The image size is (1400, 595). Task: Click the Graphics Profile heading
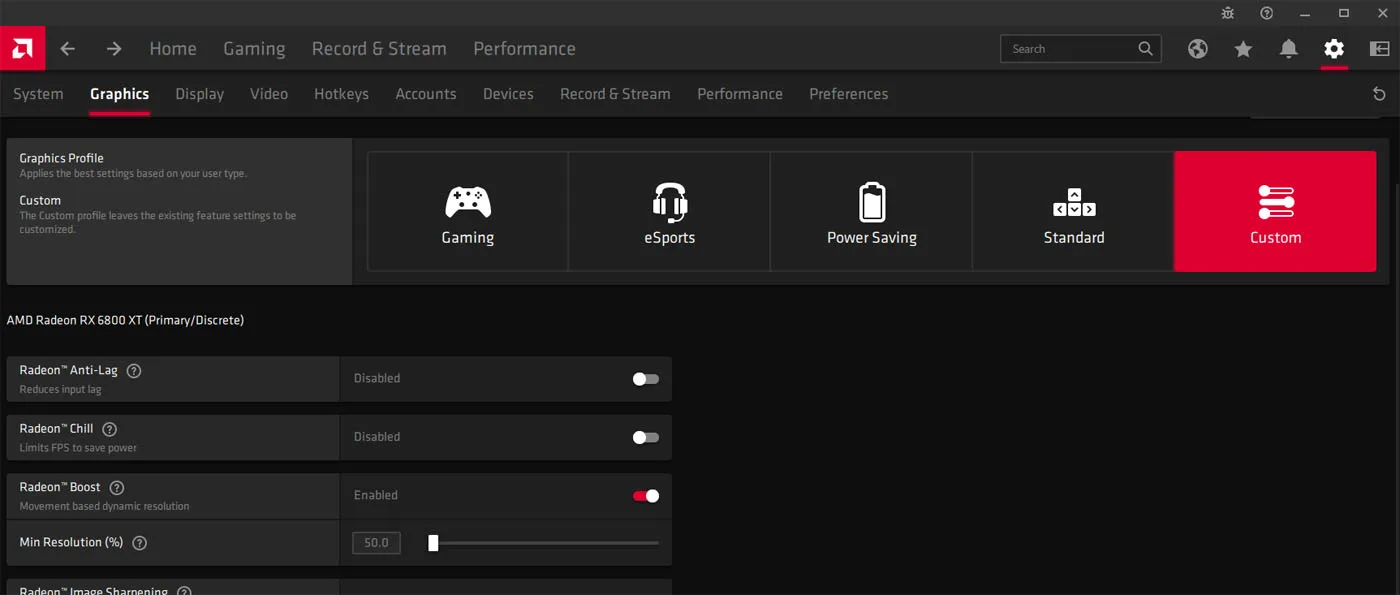[61, 158]
